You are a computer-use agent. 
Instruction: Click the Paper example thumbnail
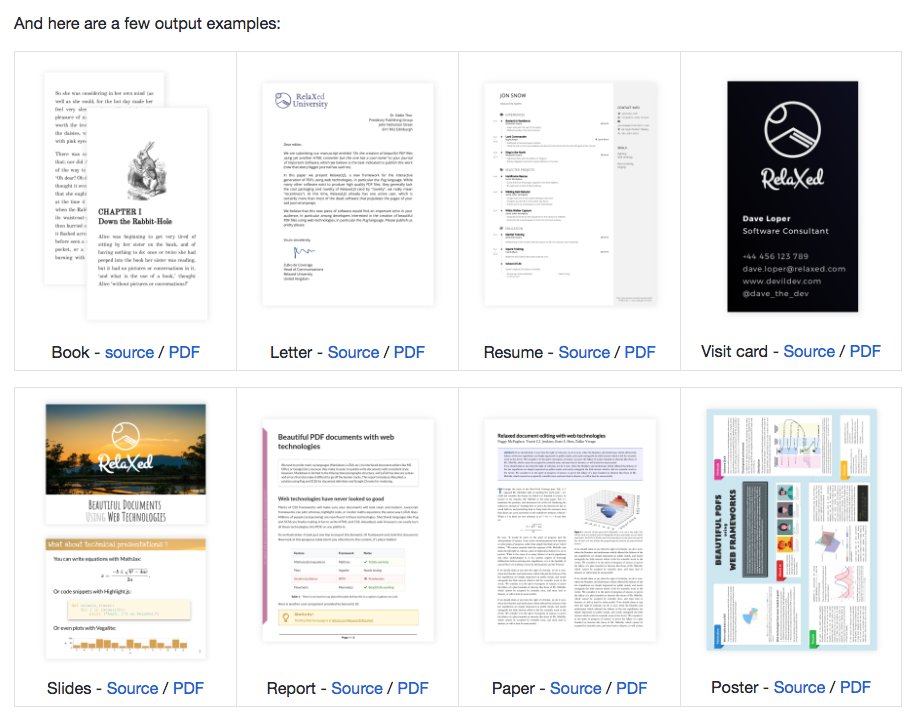tap(570, 531)
